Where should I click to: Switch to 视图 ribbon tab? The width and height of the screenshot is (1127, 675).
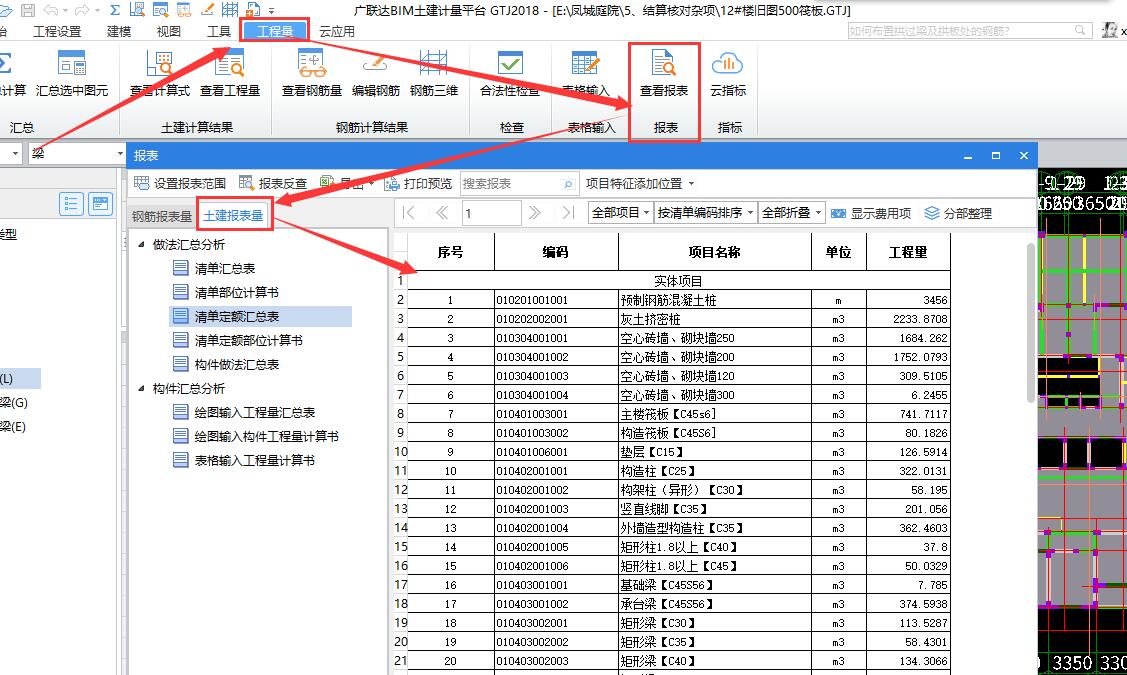pyautogui.click(x=168, y=31)
